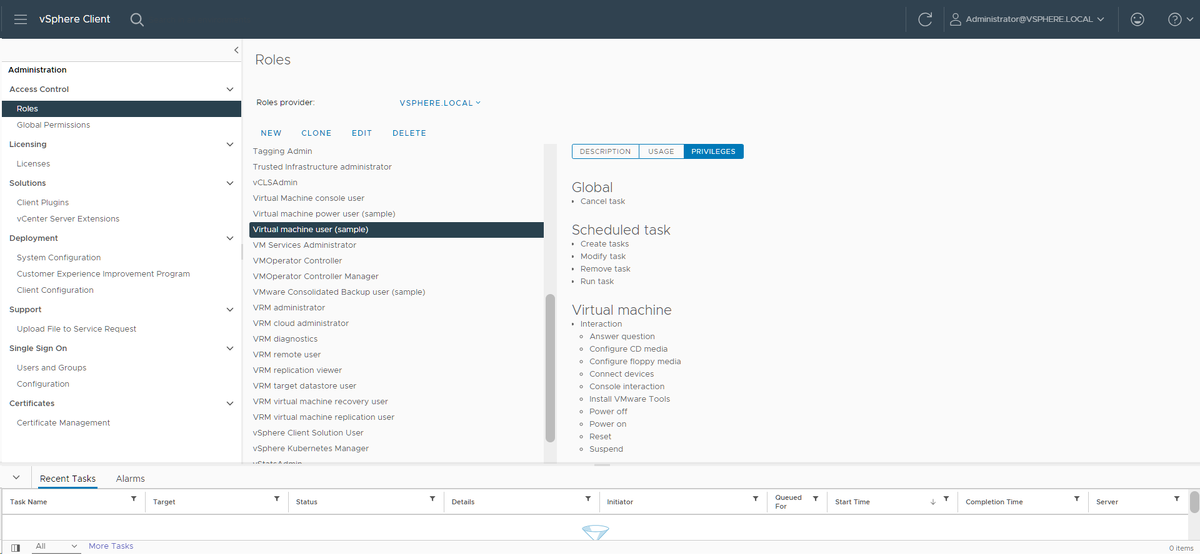The width and height of the screenshot is (1200, 555).
Task: Open vCenter Server Extensions
Action: point(68,219)
